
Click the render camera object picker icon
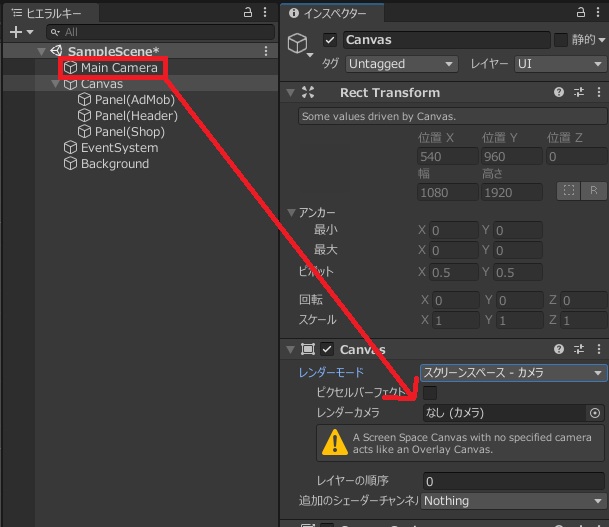595,412
